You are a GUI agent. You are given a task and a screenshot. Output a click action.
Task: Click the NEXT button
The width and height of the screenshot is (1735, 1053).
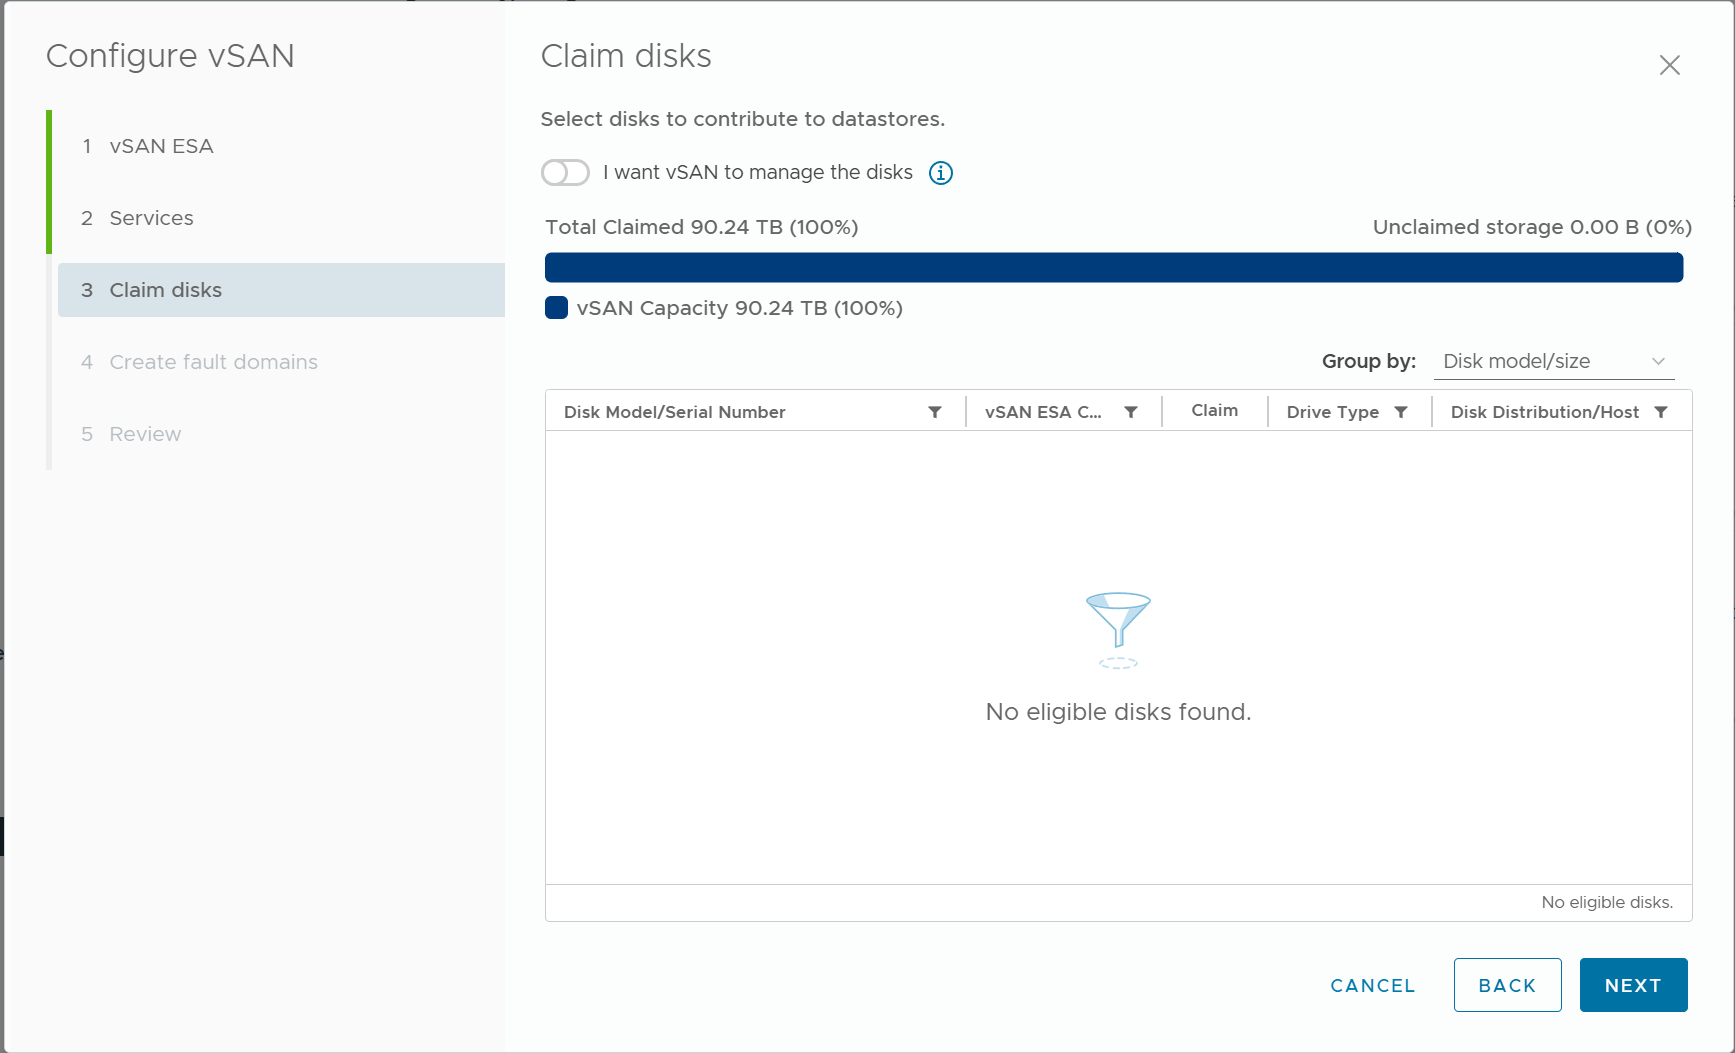coord(1634,985)
